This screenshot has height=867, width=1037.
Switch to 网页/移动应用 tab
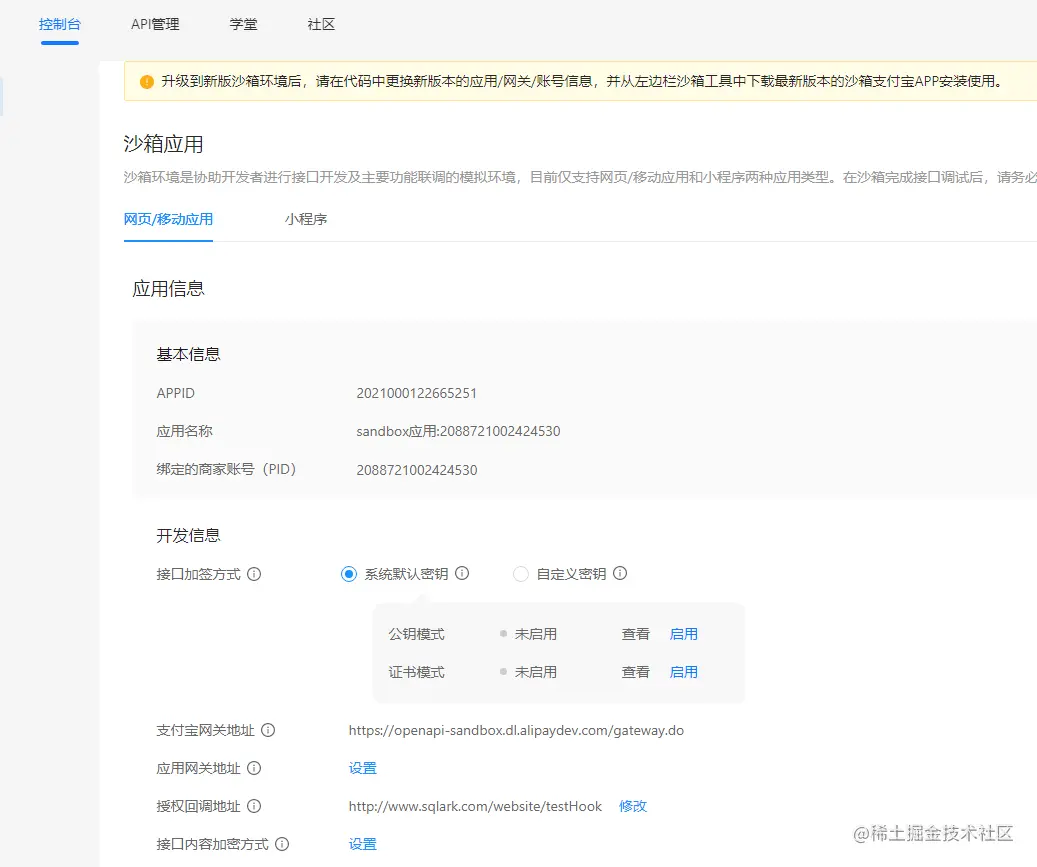click(168, 219)
